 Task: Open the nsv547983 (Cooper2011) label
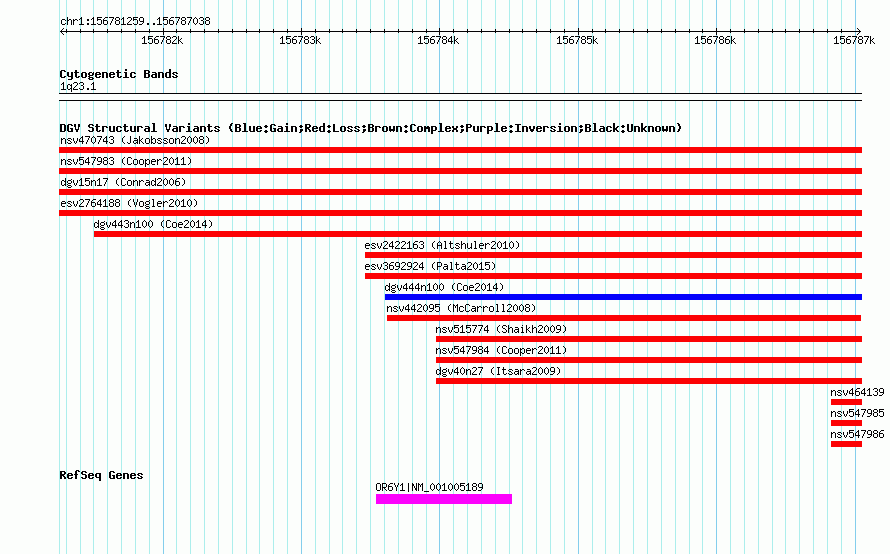[x=126, y=161]
